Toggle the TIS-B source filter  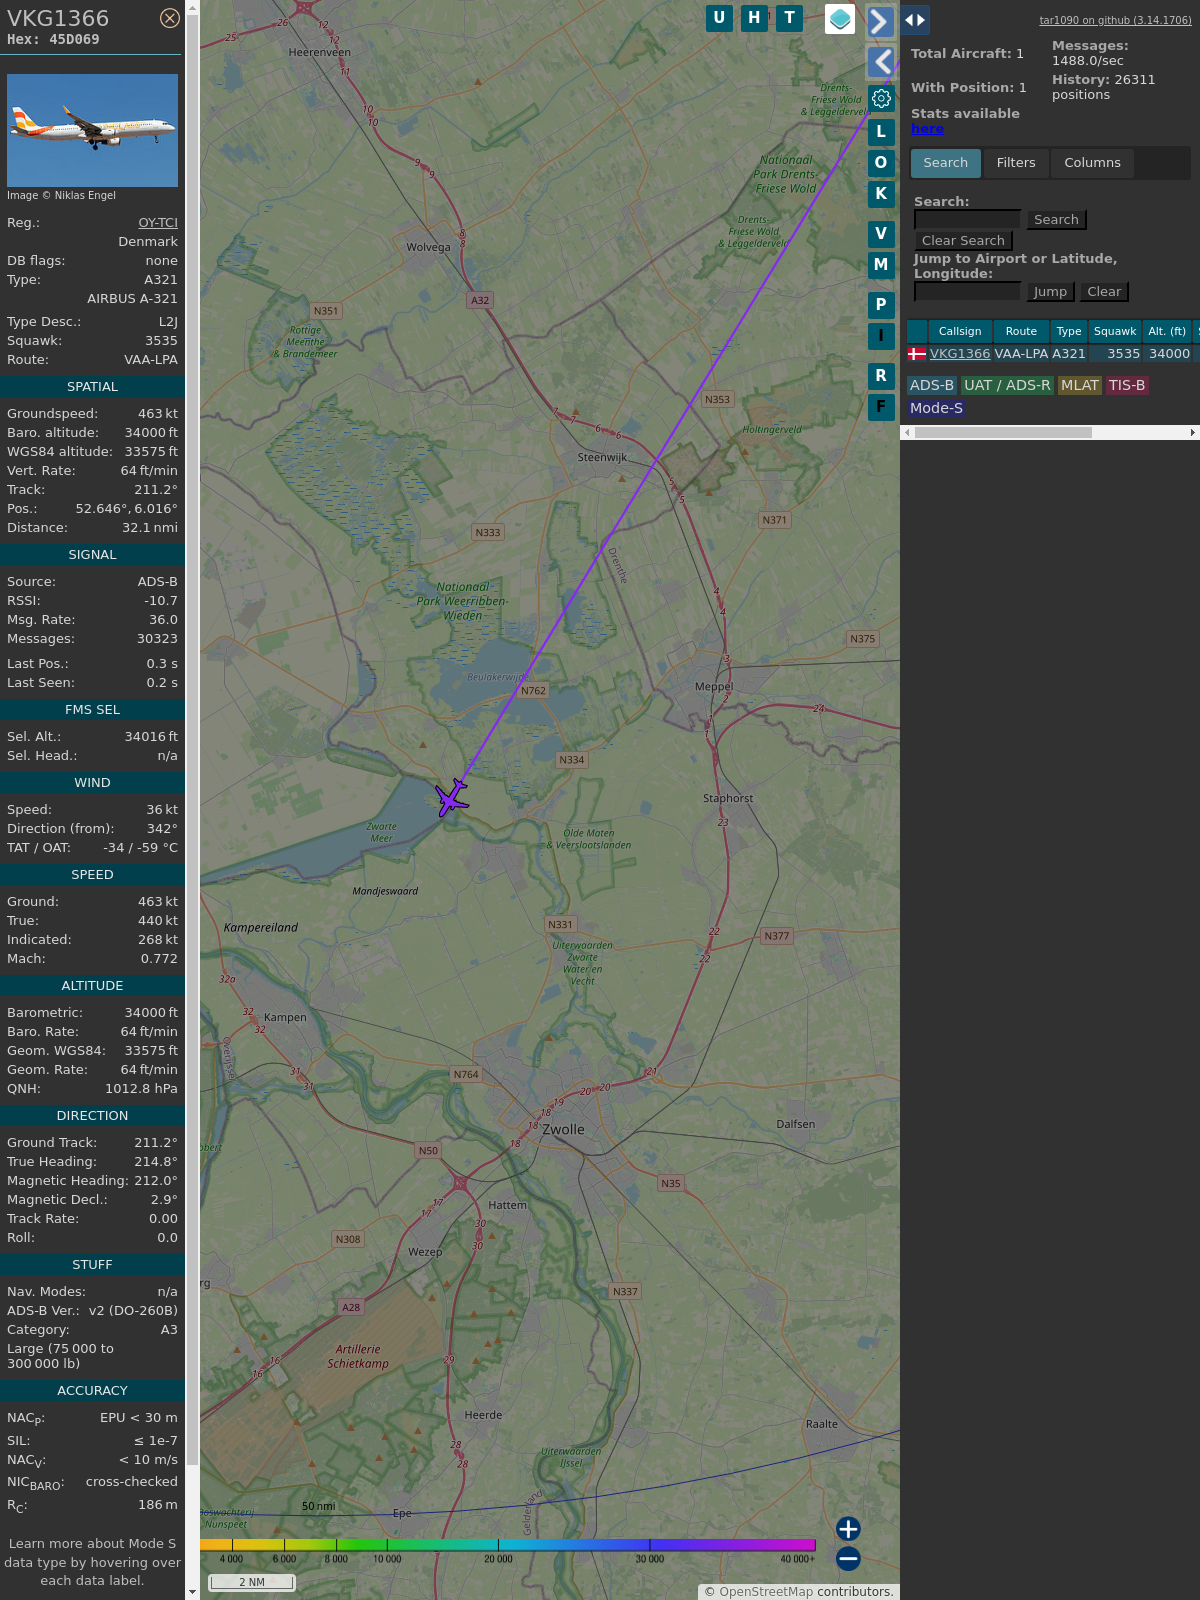pyautogui.click(x=1126, y=385)
